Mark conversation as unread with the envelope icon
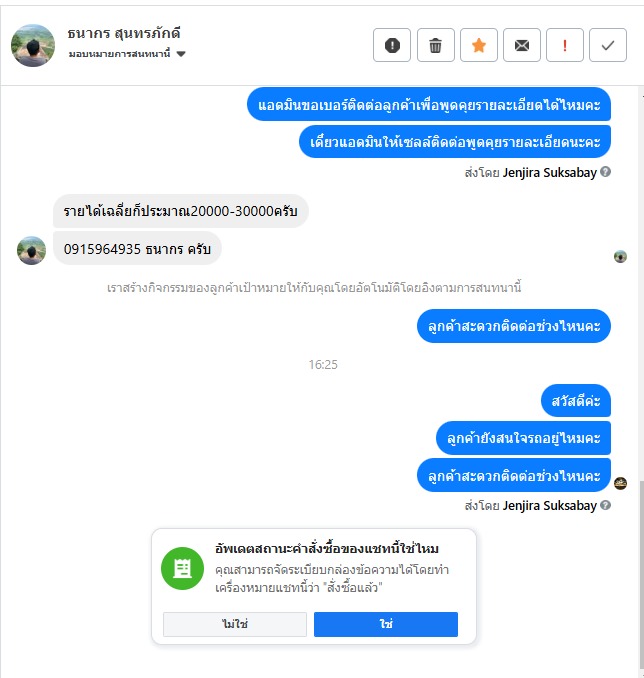The height and width of the screenshot is (678, 644). click(522, 45)
